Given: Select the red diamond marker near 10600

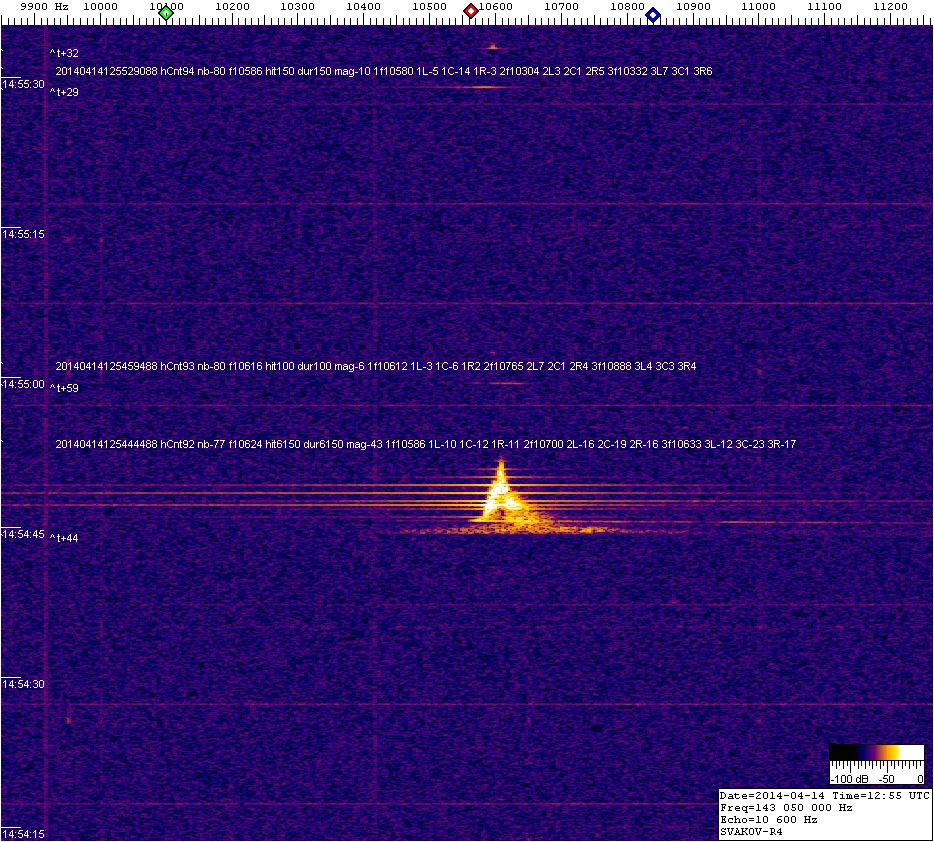Looking at the screenshot, I should [470, 12].
